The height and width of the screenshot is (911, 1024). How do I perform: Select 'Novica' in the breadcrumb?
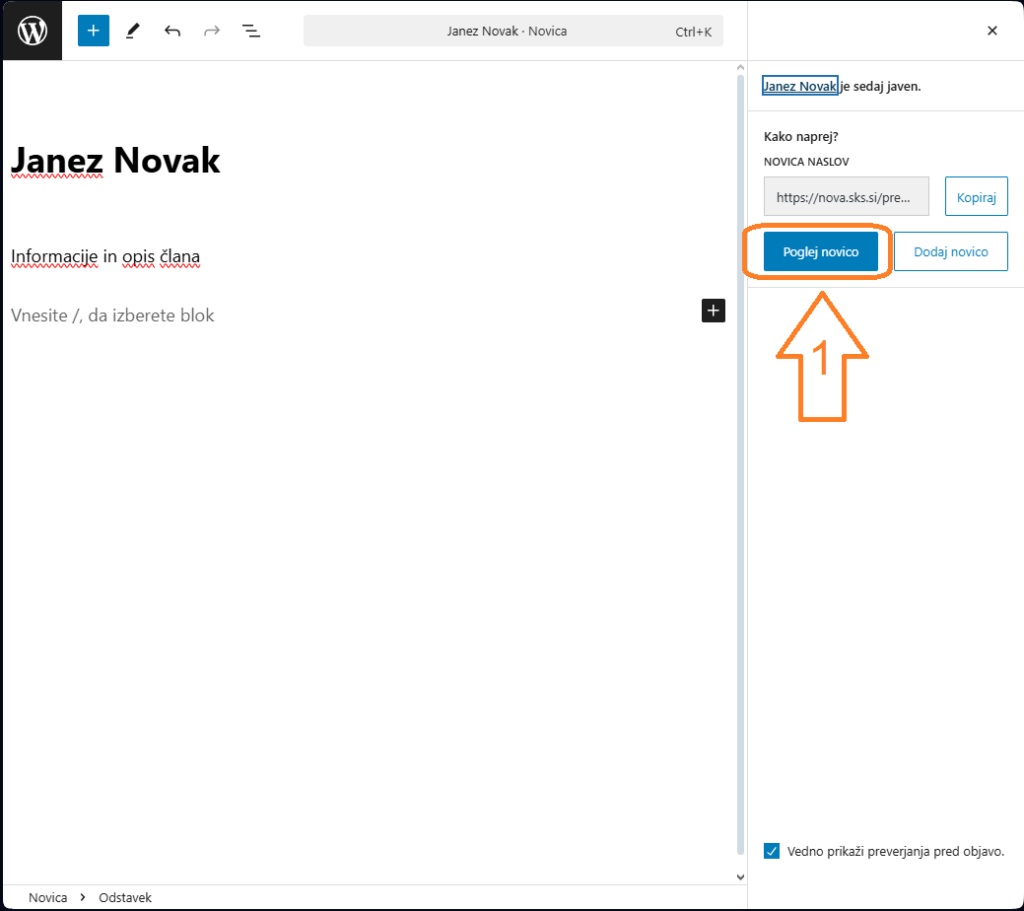pyautogui.click(x=48, y=898)
